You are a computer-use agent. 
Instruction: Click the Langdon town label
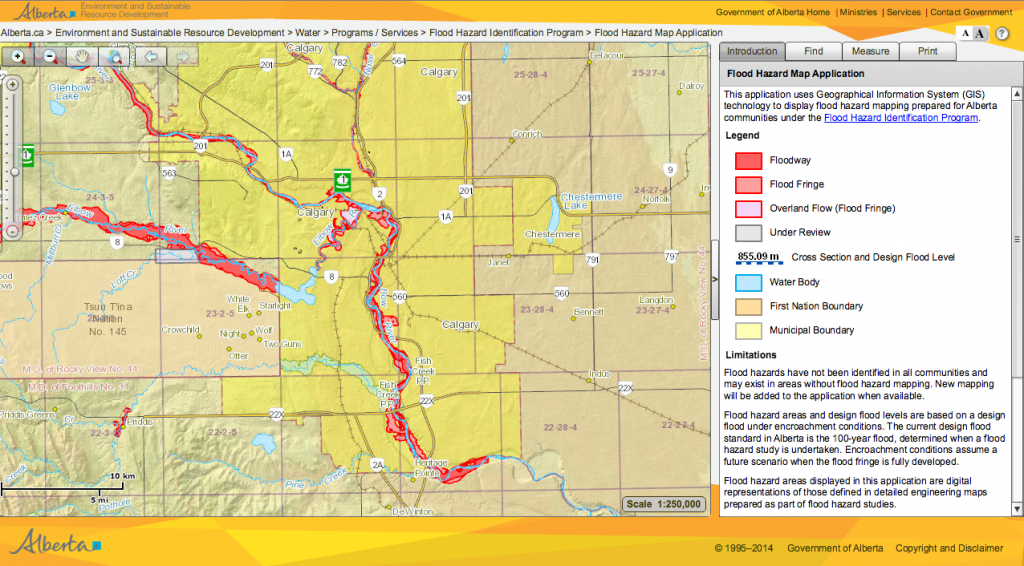[x=656, y=300]
